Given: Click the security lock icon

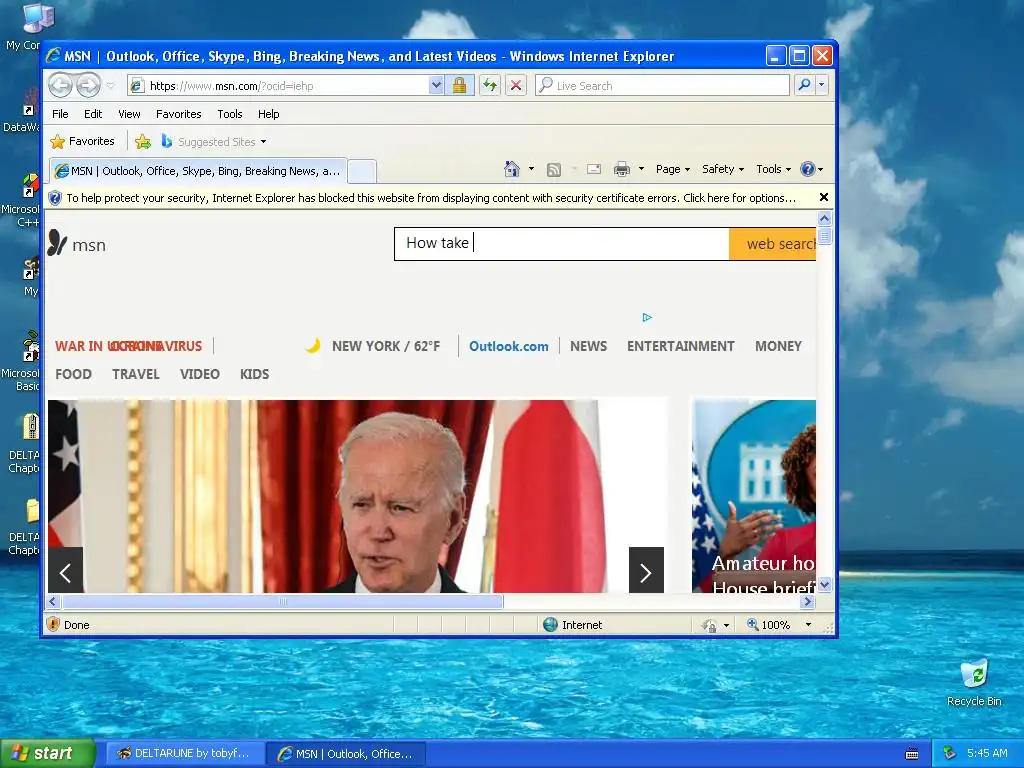Looking at the screenshot, I should pos(459,86).
